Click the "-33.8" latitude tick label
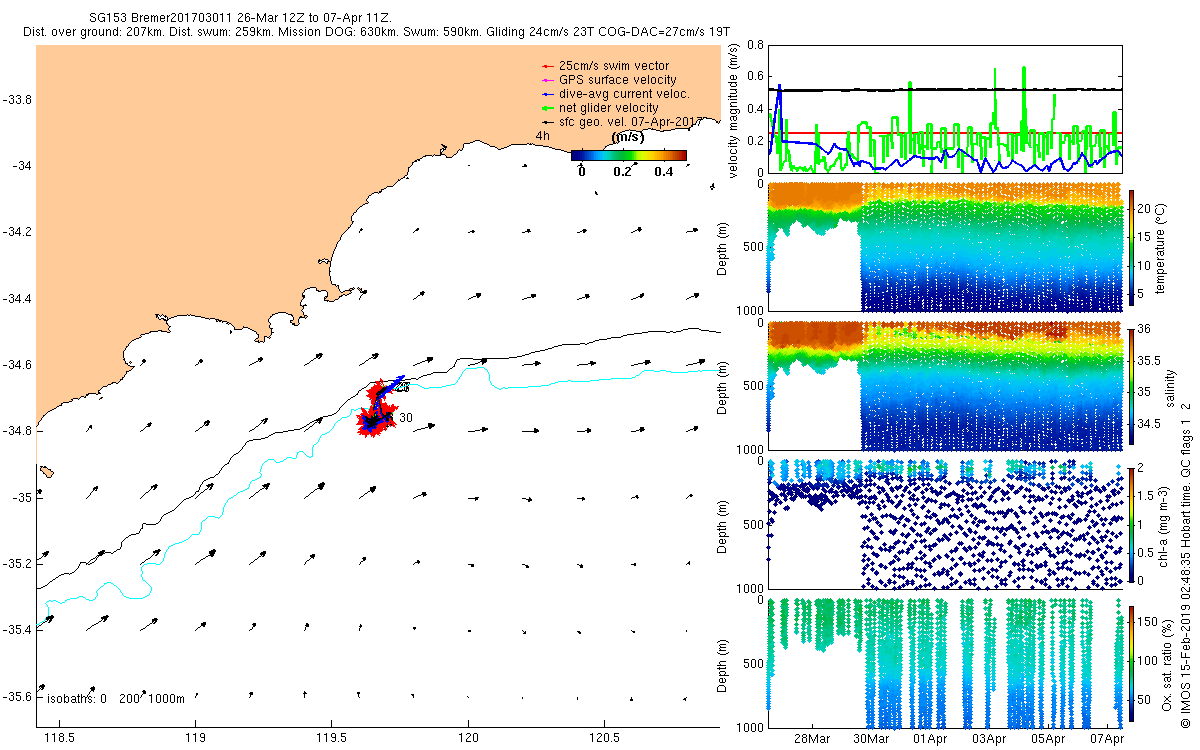Viewport: 1200px width, 750px height. click(16, 100)
